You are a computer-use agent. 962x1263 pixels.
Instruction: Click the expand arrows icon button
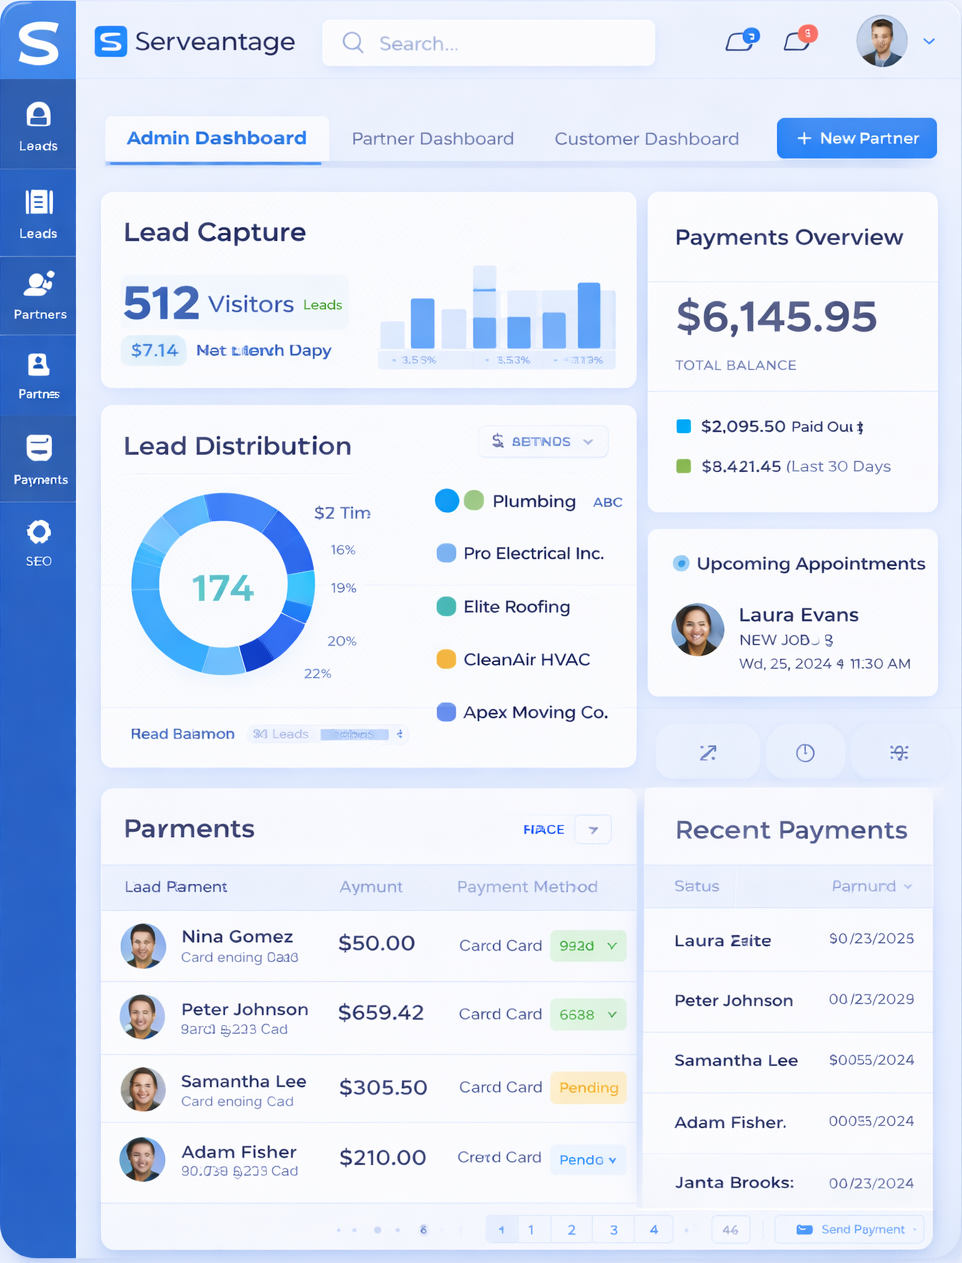click(708, 753)
